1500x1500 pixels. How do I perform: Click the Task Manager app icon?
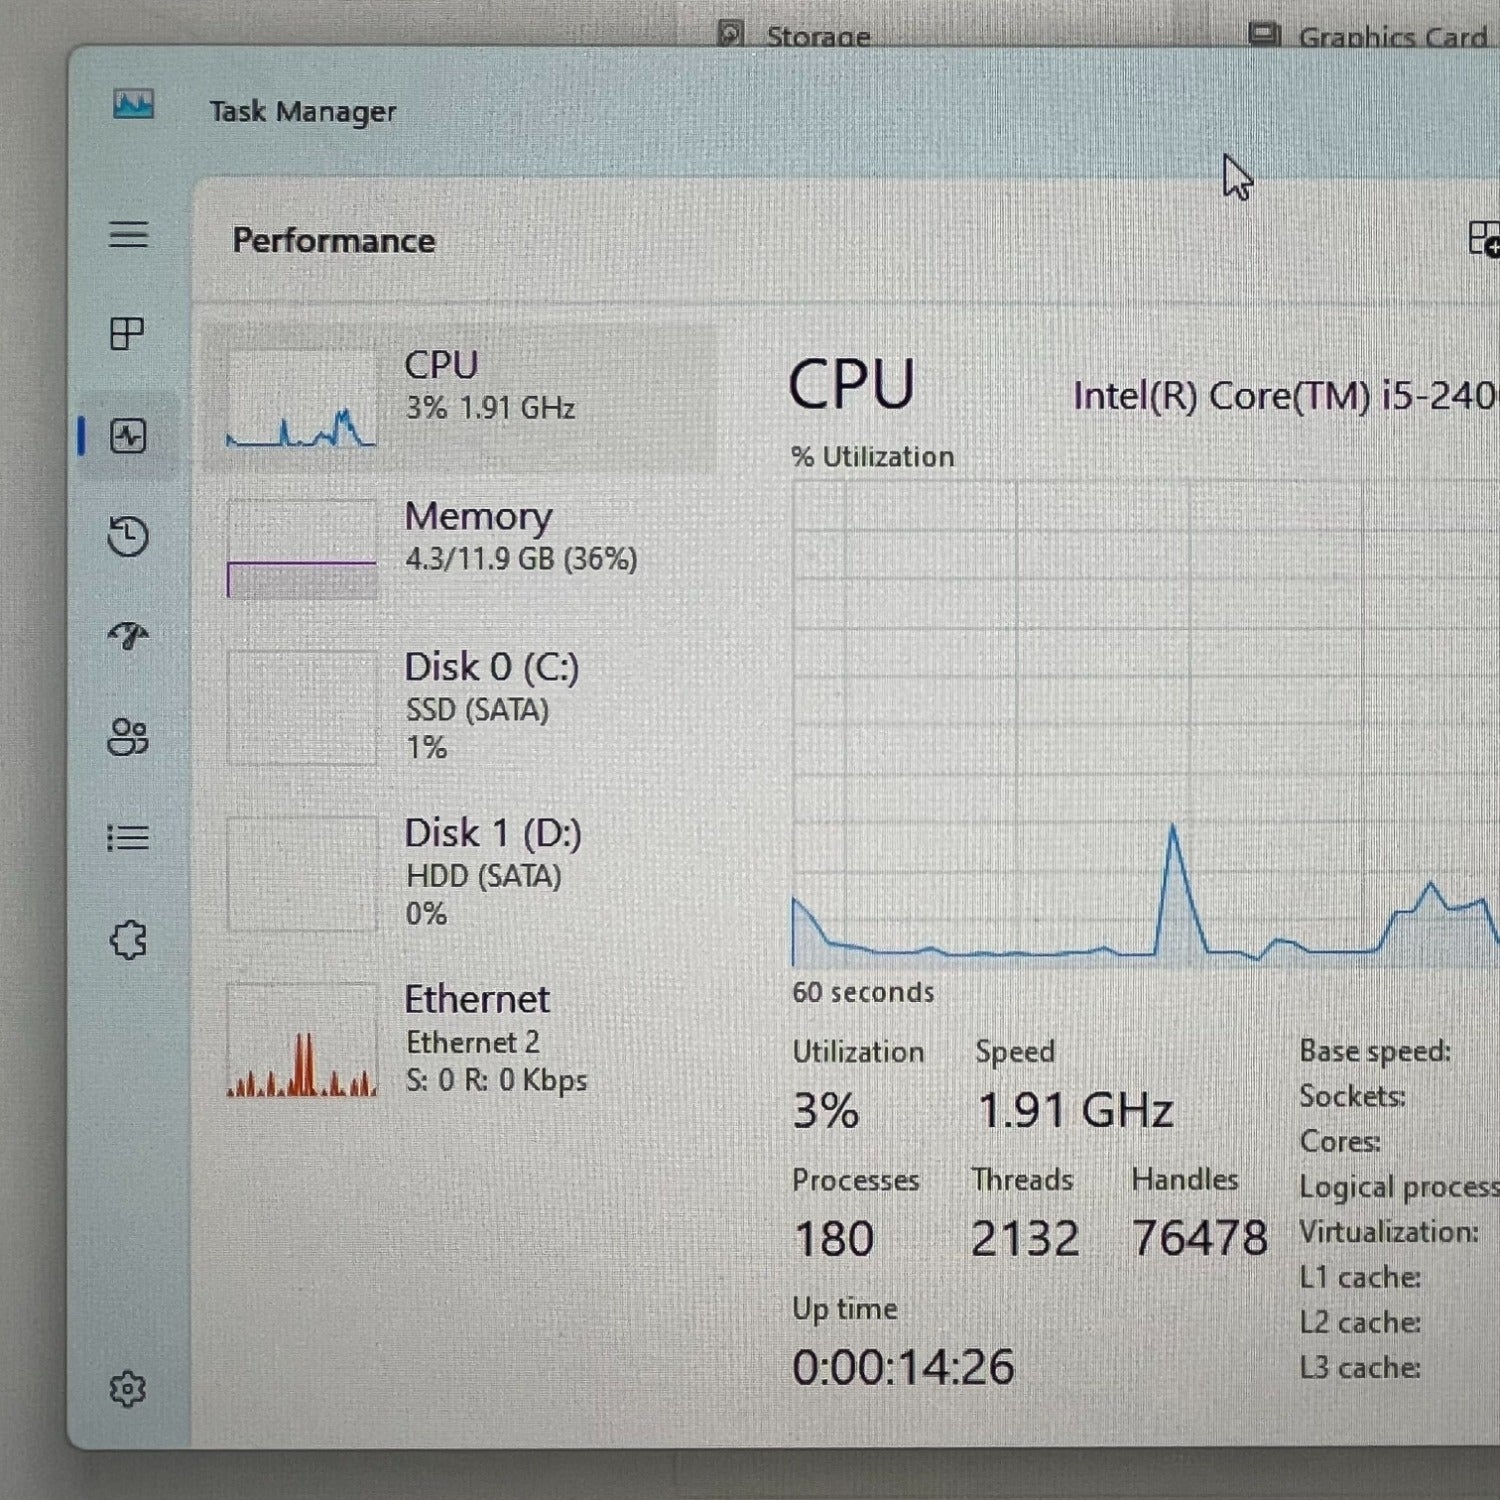[133, 104]
